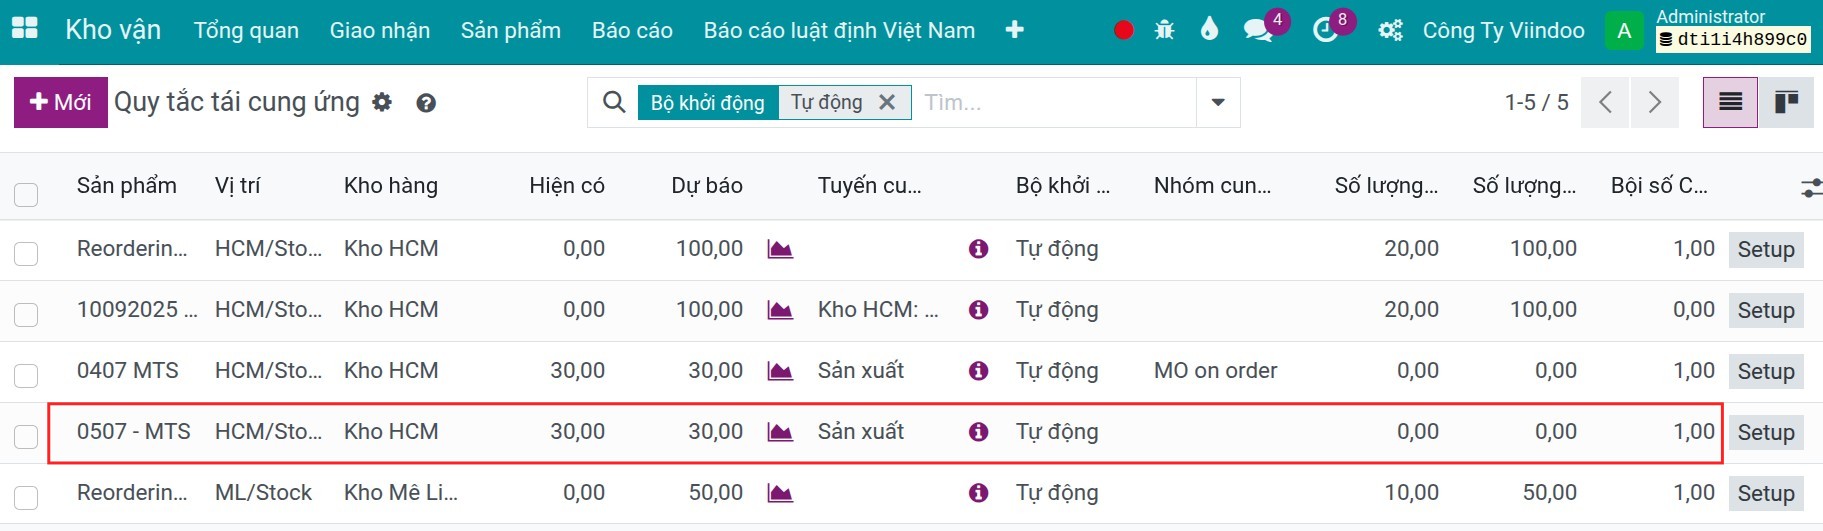1823x531 pixels.
Task: Click info icon in 0507 - MTS row
Action: tap(978, 431)
